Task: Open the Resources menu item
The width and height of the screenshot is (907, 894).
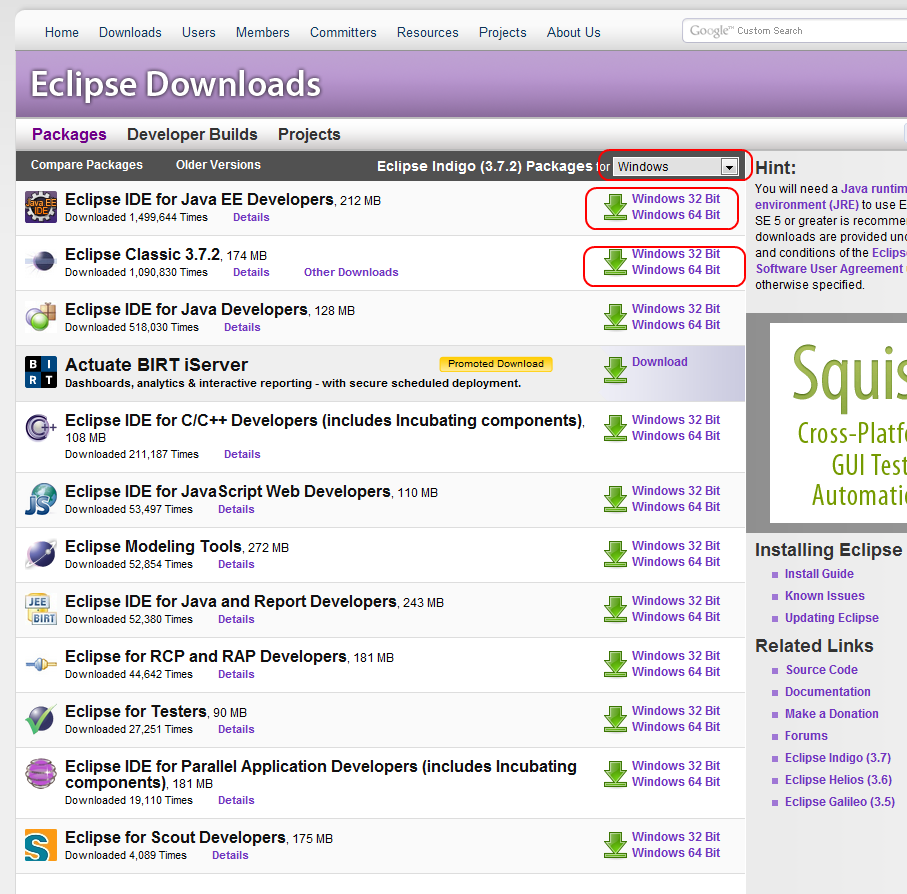Action: tap(427, 32)
